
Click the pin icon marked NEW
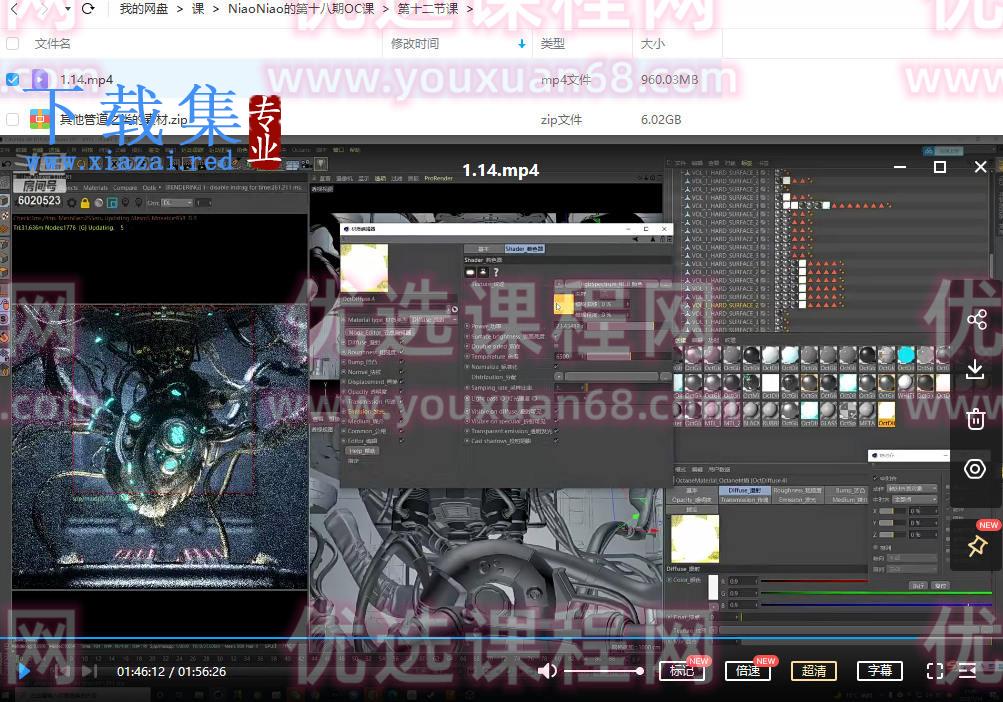point(976,546)
